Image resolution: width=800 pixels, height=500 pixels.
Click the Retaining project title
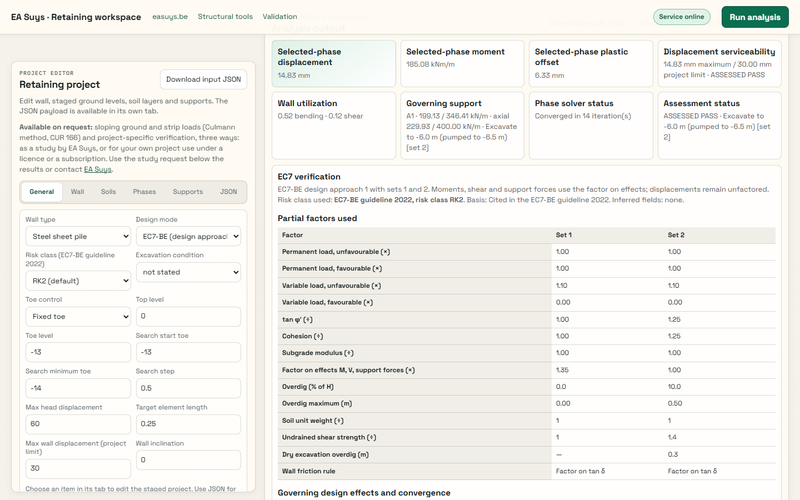point(60,85)
